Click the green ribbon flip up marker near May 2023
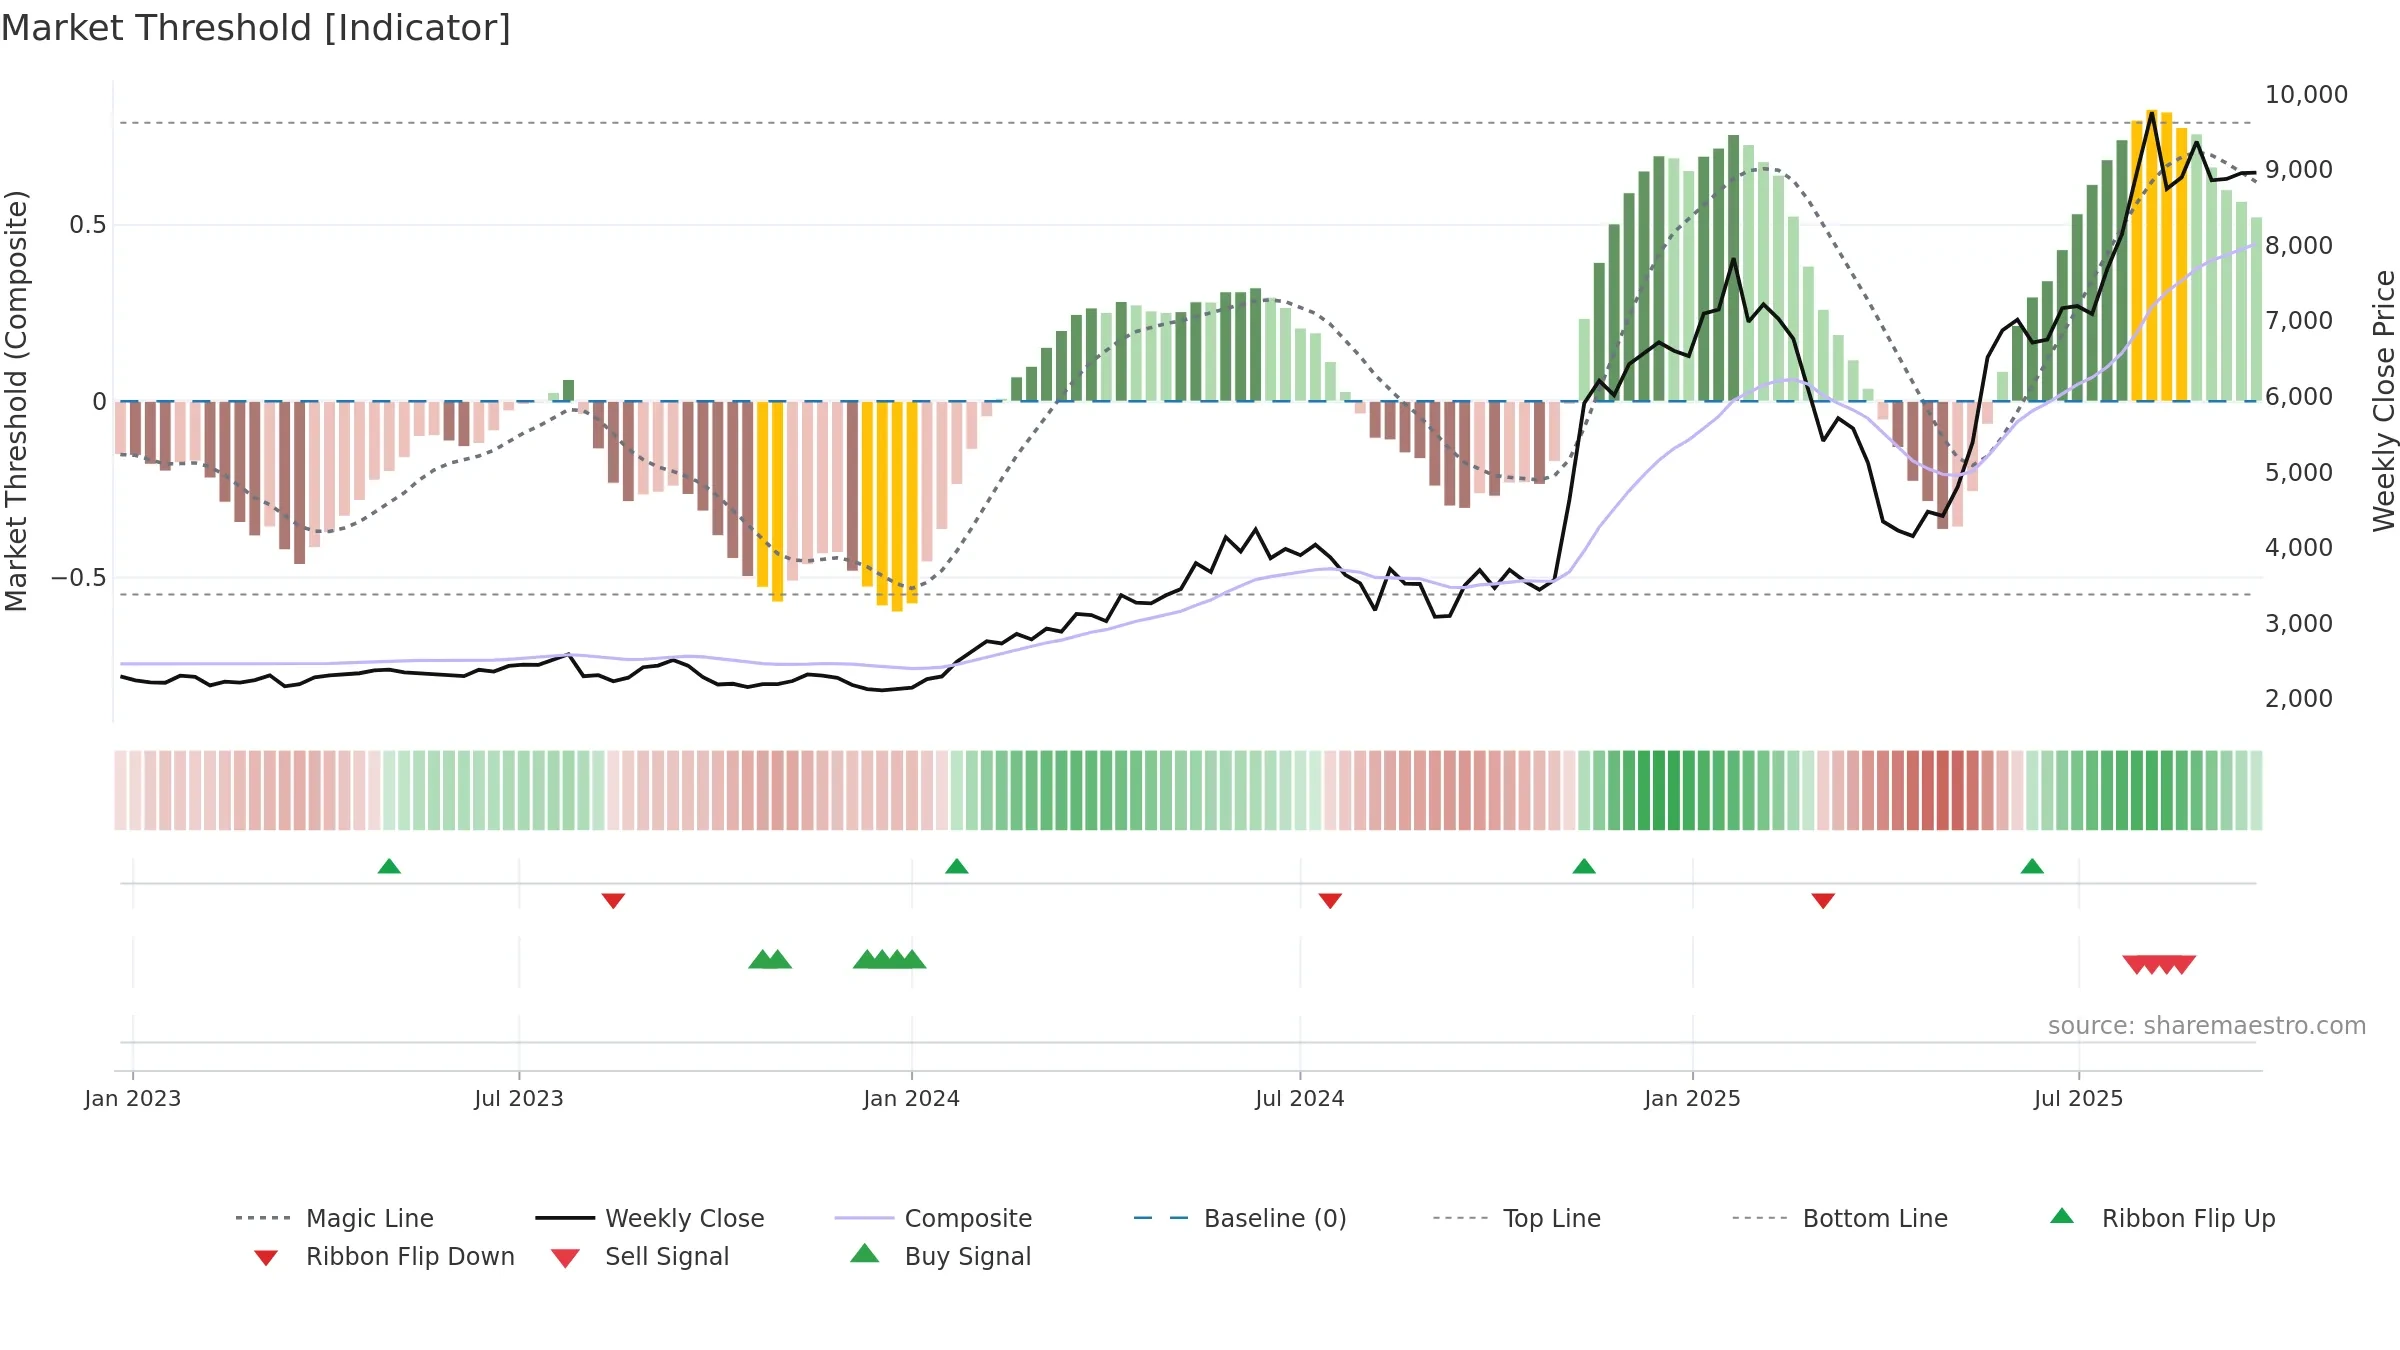The image size is (2400, 1350). [389, 866]
